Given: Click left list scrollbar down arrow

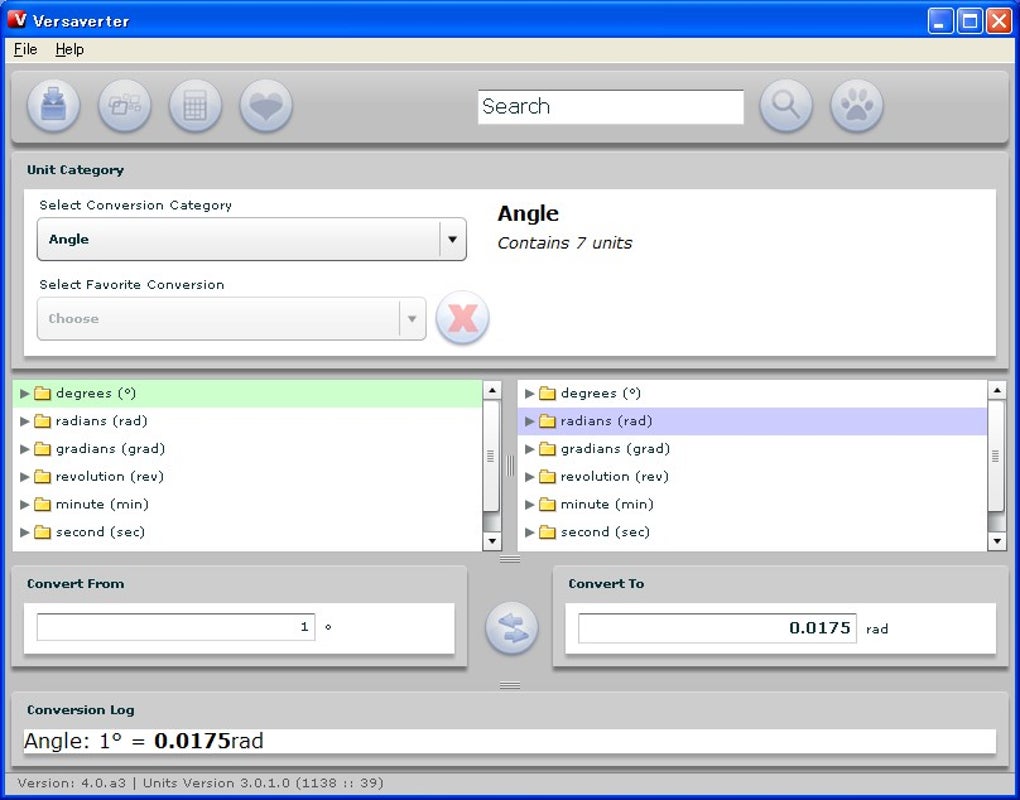Looking at the screenshot, I should pos(492,541).
